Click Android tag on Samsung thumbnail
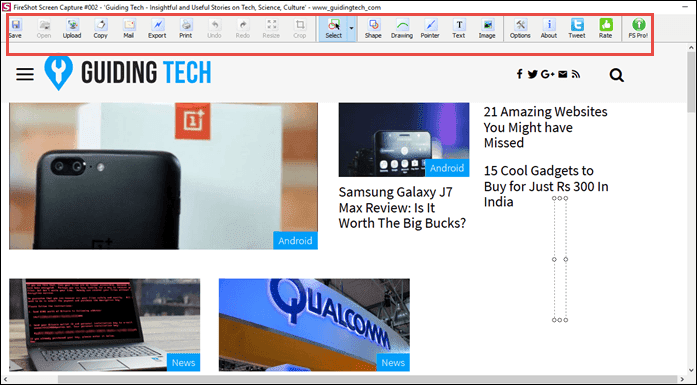697x385 pixels. point(447,168)
